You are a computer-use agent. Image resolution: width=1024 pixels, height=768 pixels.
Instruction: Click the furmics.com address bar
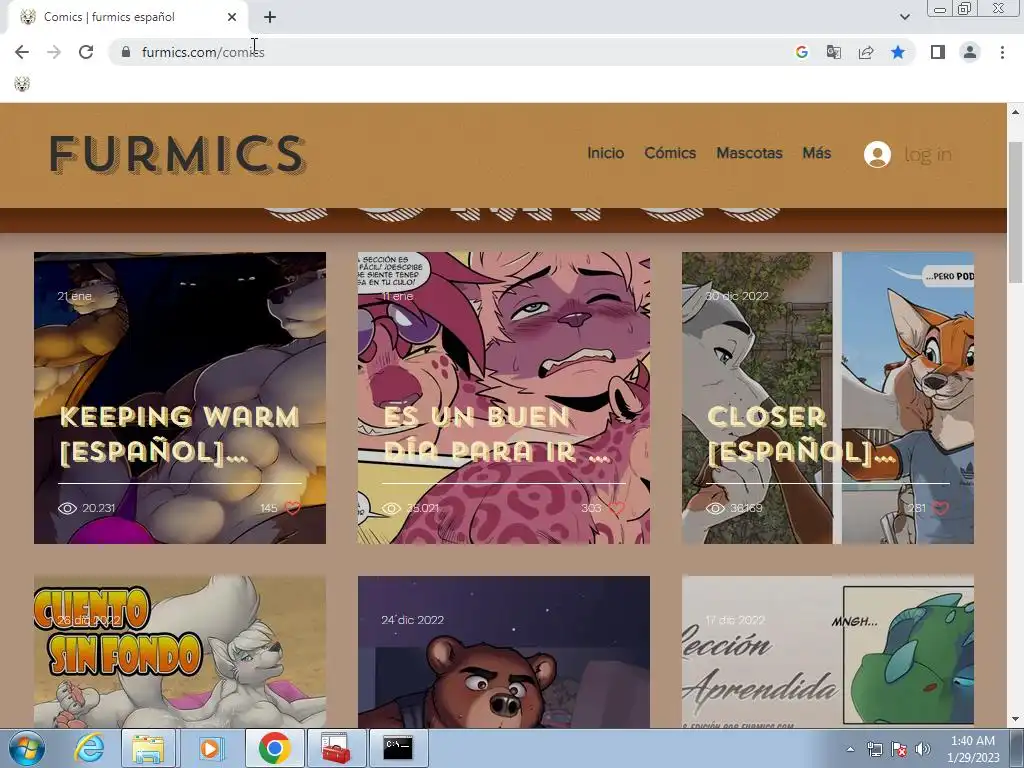451,52
